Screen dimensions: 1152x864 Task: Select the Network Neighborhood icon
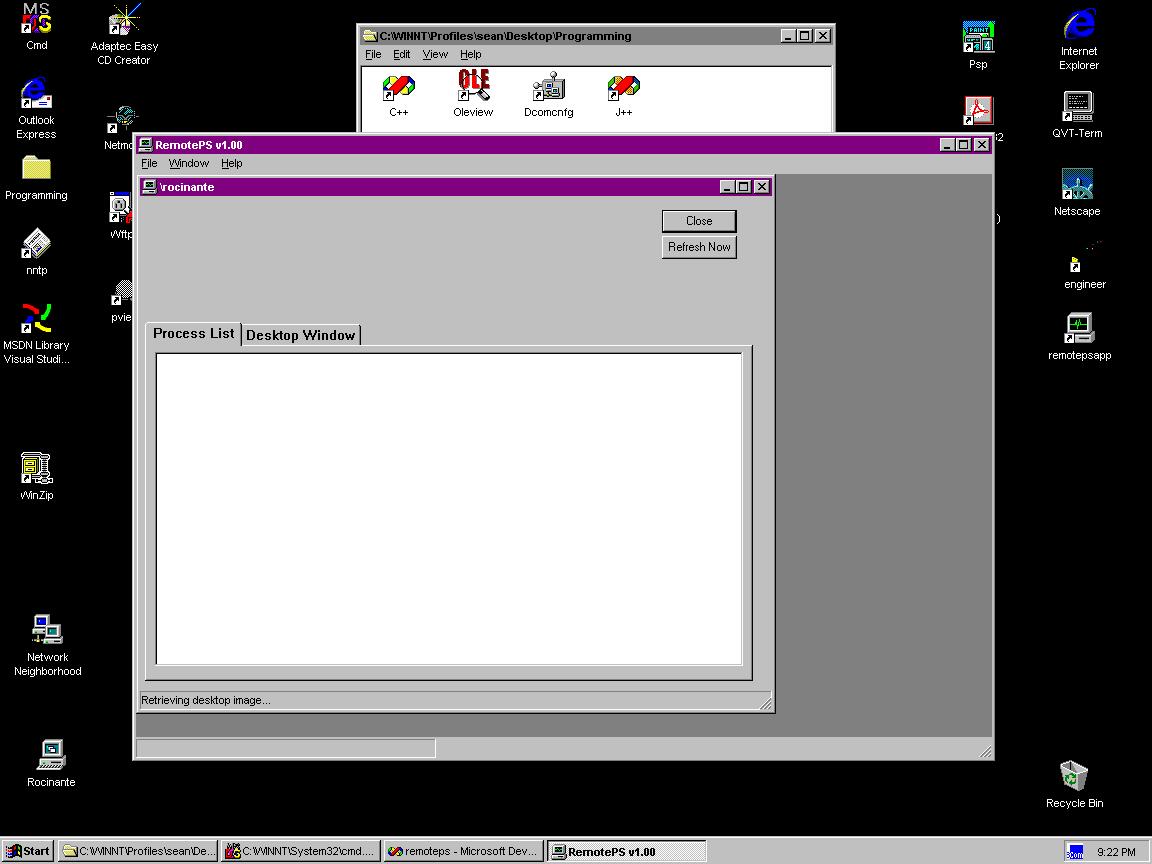tap(47, 631)
